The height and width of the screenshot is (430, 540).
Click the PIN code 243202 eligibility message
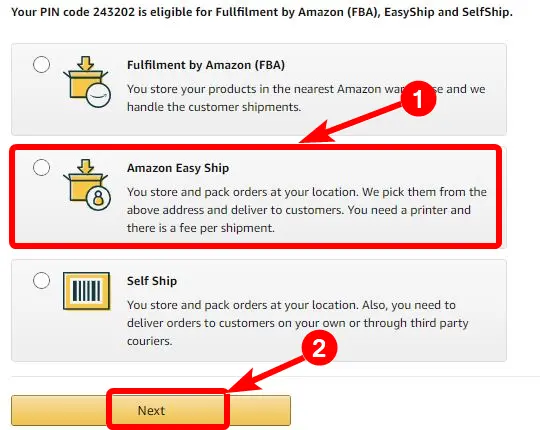(262, 12)
